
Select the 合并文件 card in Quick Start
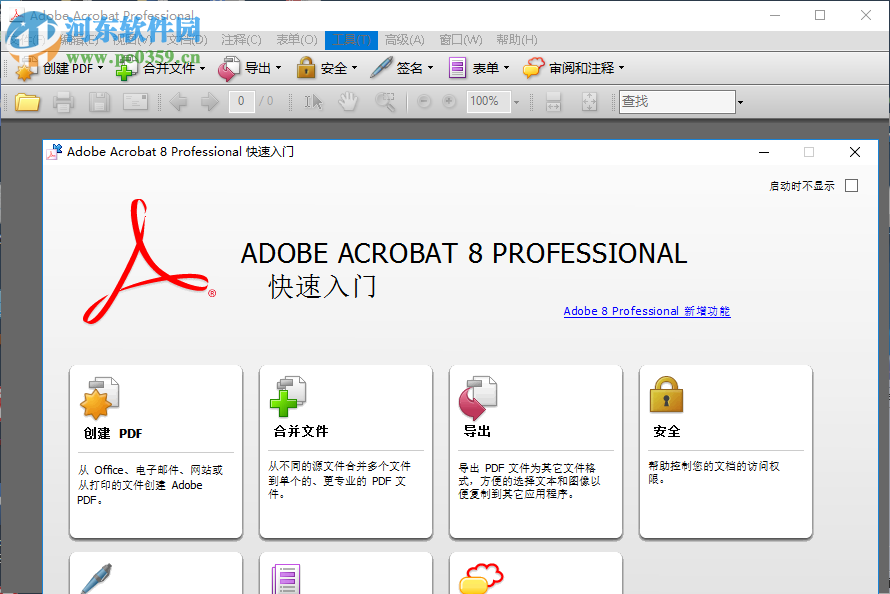(345, 450)
